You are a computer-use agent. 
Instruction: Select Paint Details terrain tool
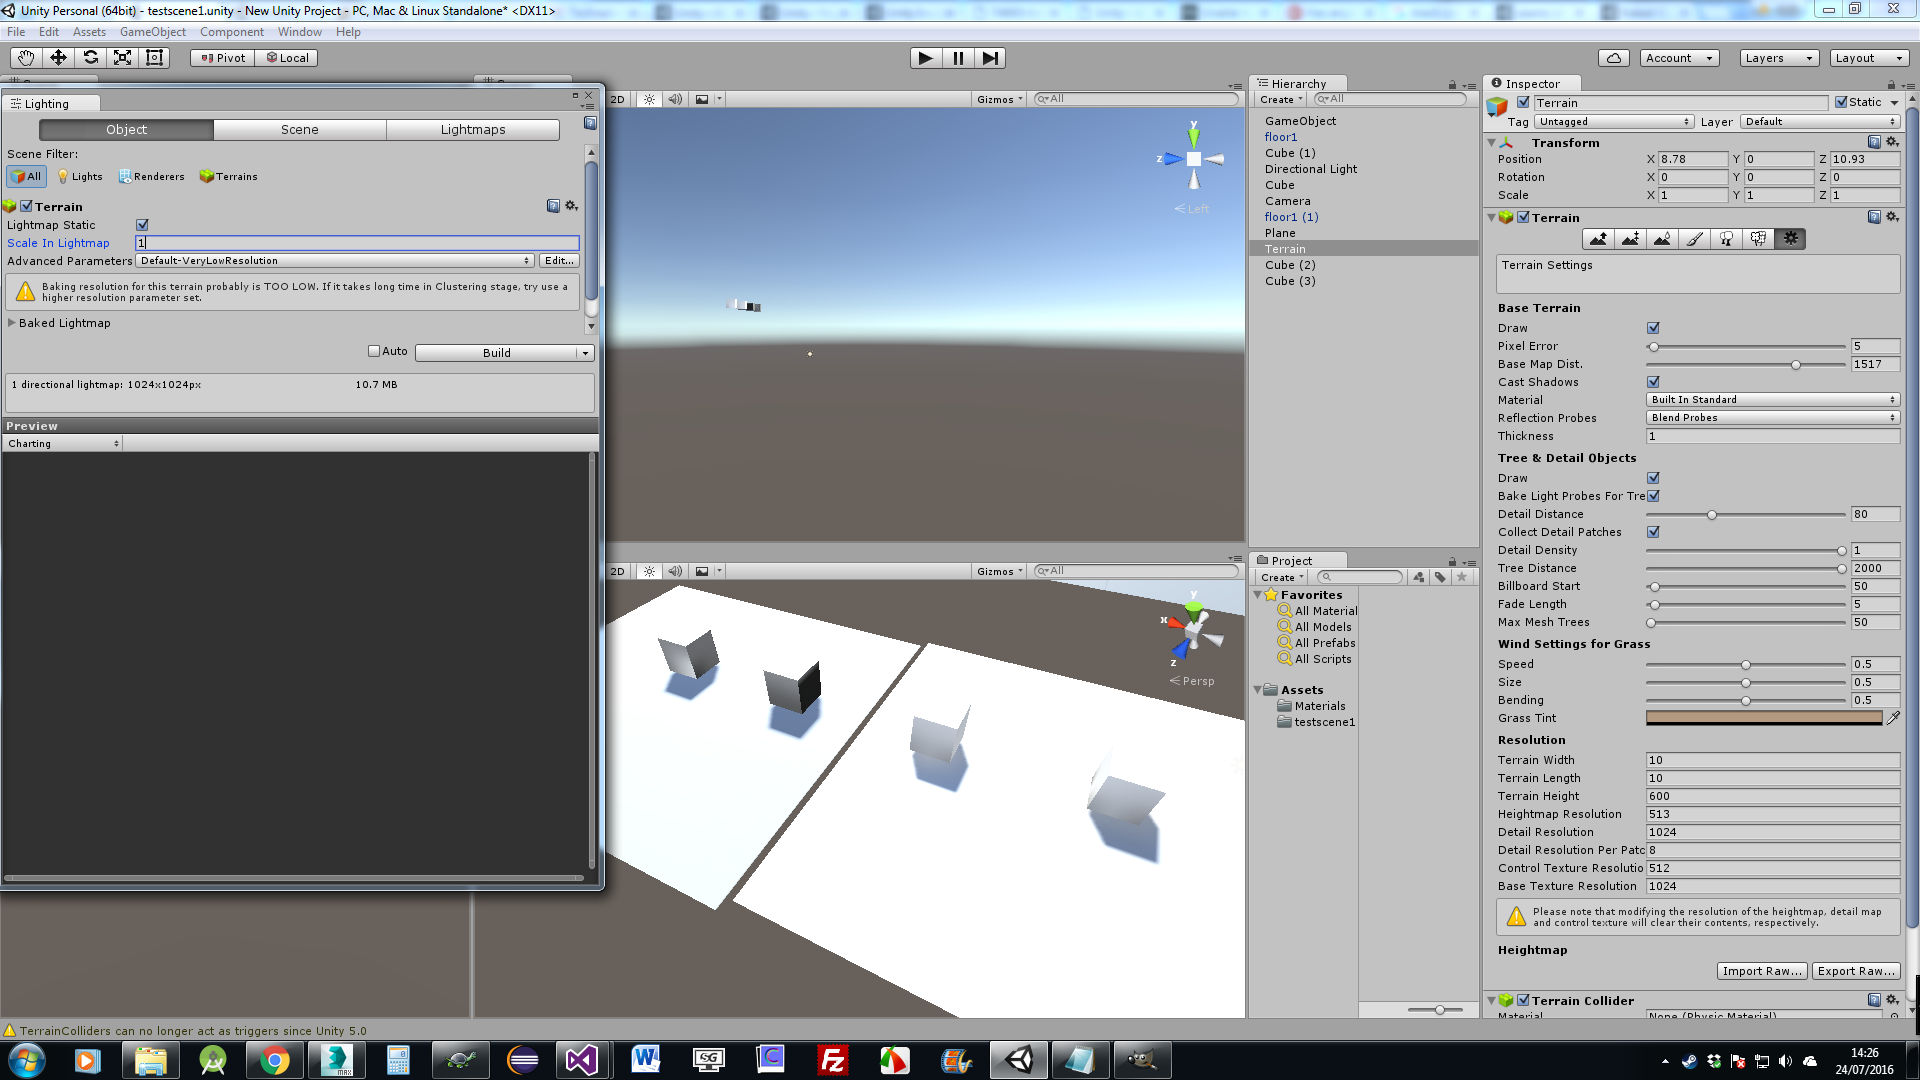click(x=1758, y=239)
